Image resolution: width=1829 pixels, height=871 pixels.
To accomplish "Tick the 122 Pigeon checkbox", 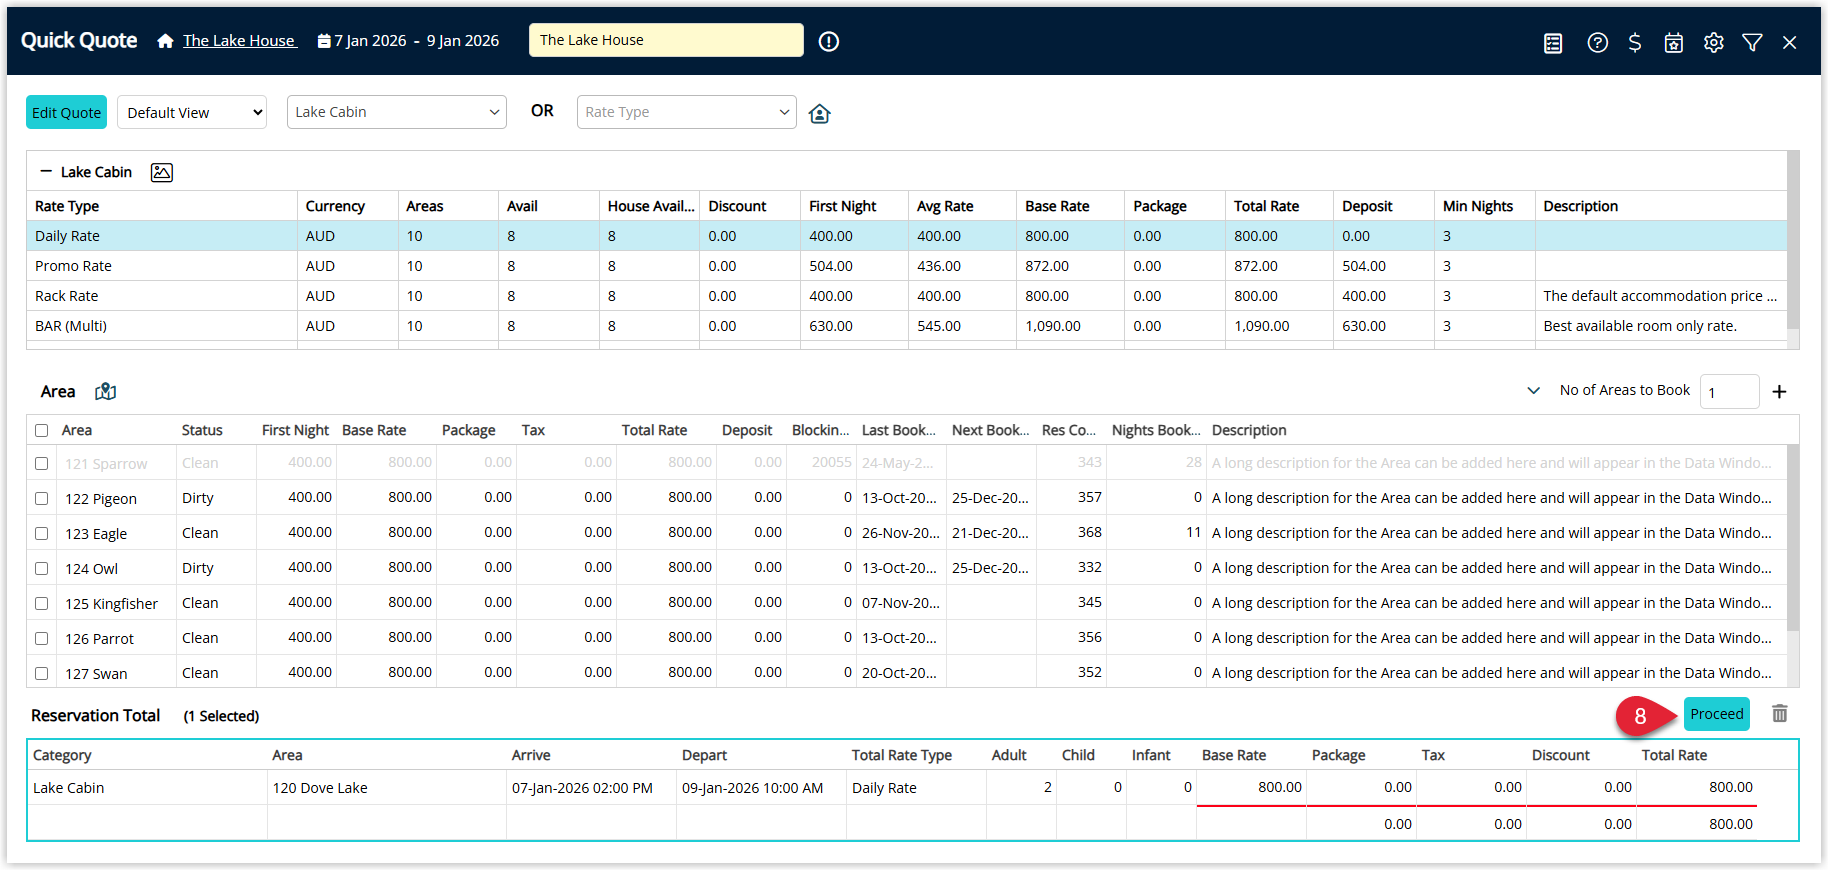I will point(42,499).
